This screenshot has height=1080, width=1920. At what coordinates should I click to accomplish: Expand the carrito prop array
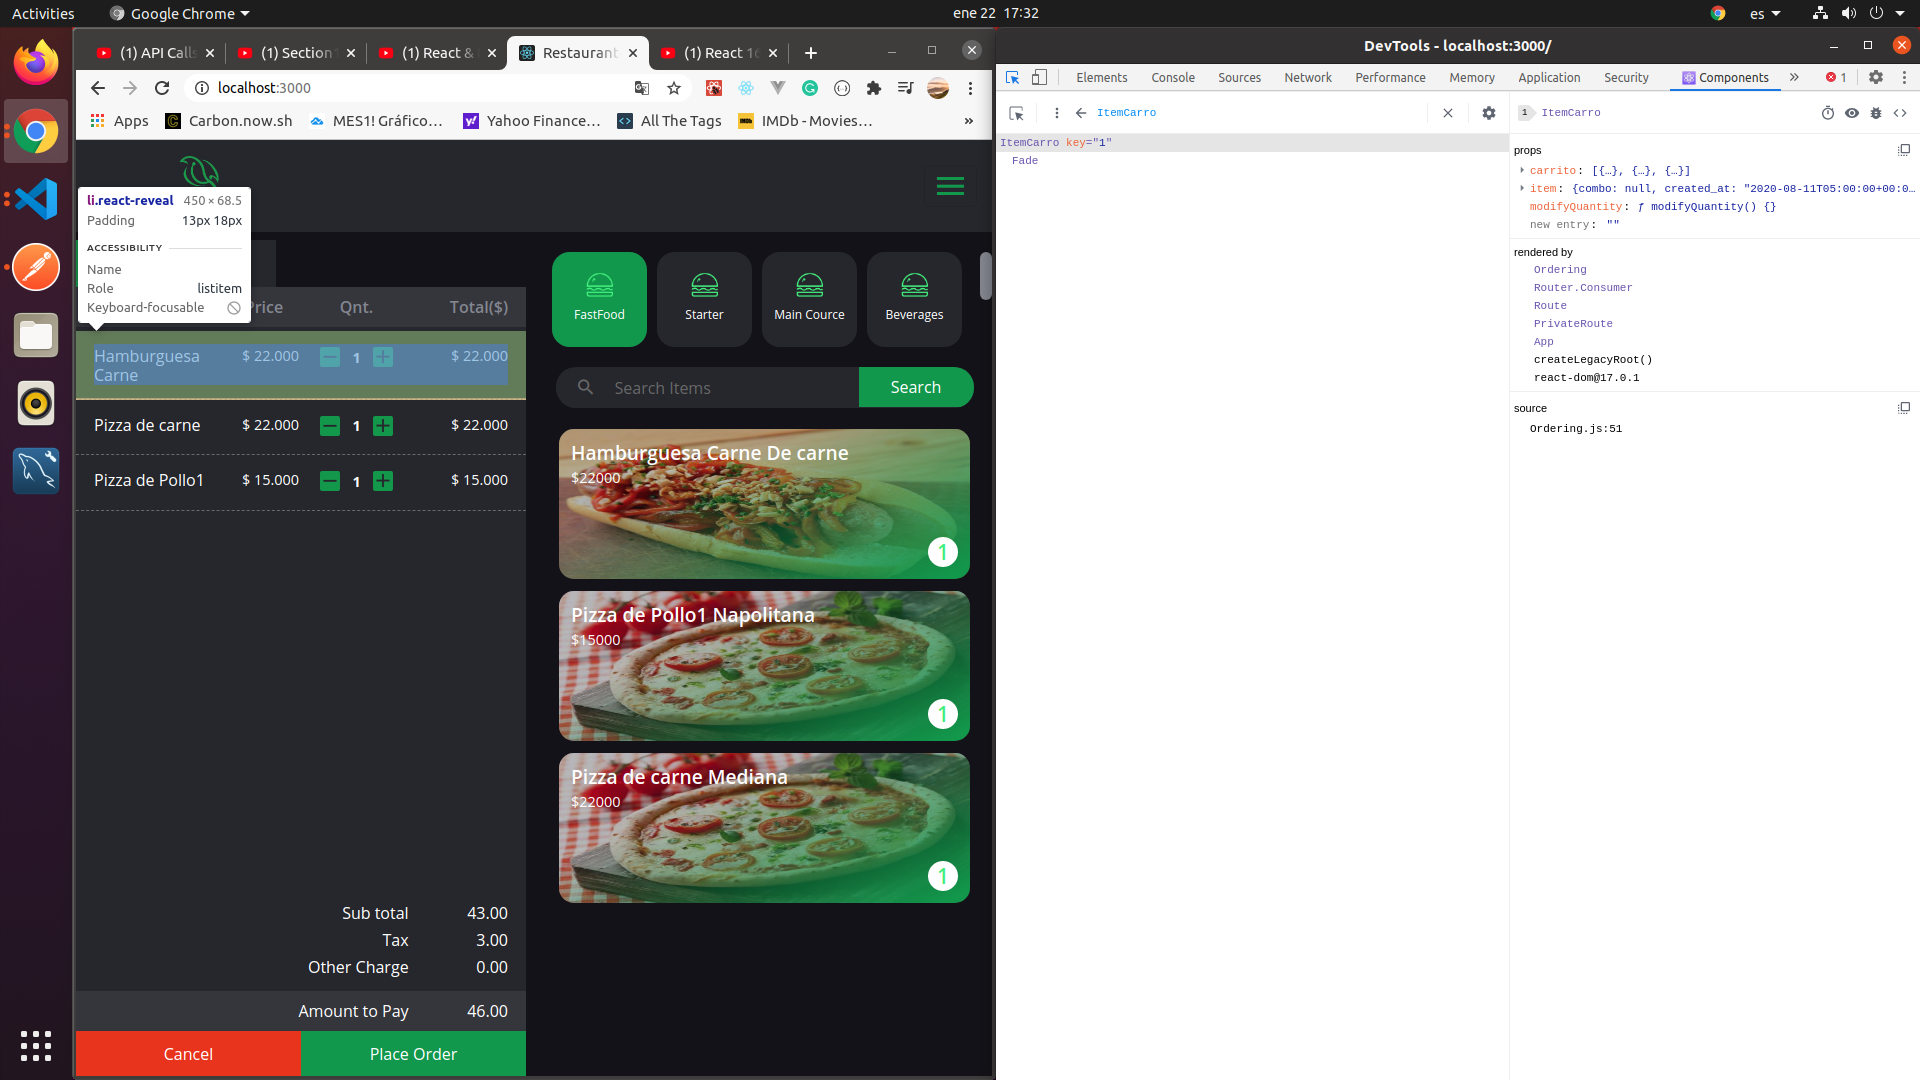[1522, 170]
